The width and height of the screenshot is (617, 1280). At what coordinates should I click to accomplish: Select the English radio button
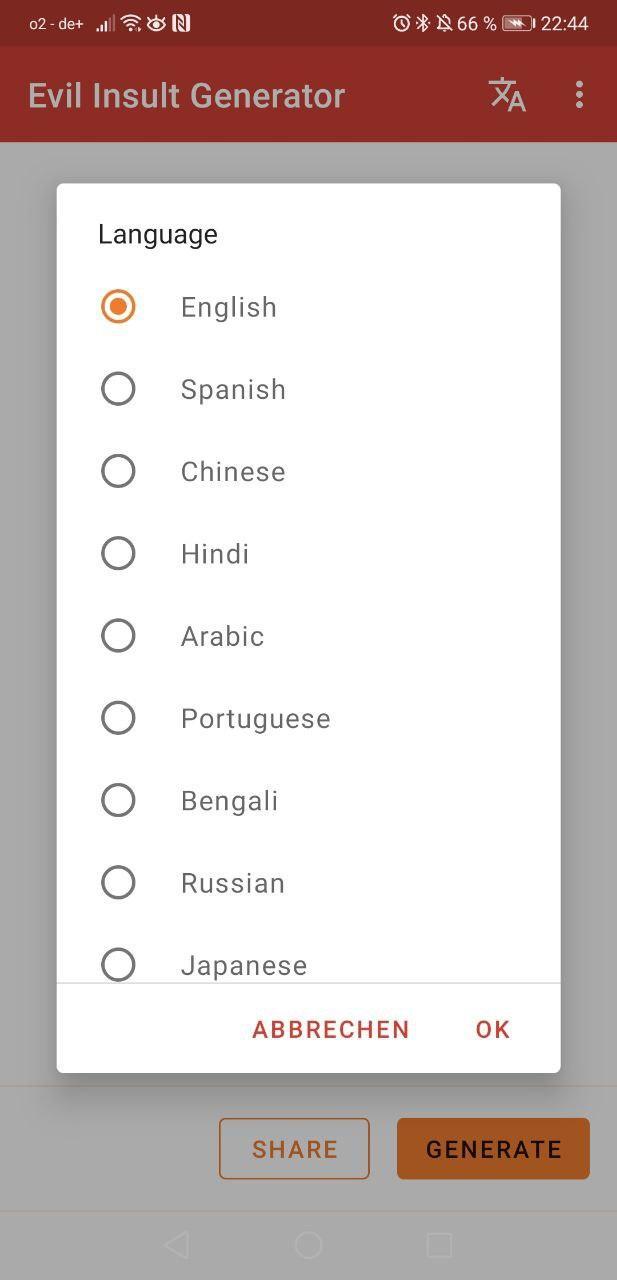coord(118,307)
